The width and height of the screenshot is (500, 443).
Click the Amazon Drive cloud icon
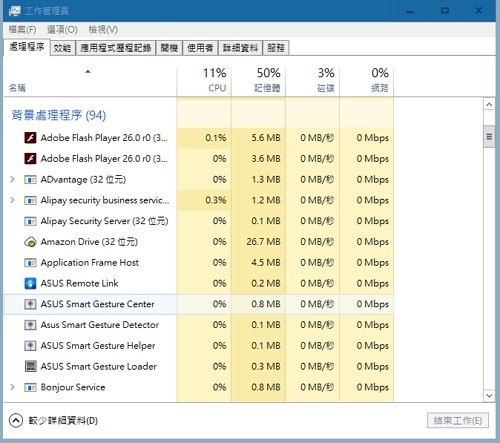30,242
